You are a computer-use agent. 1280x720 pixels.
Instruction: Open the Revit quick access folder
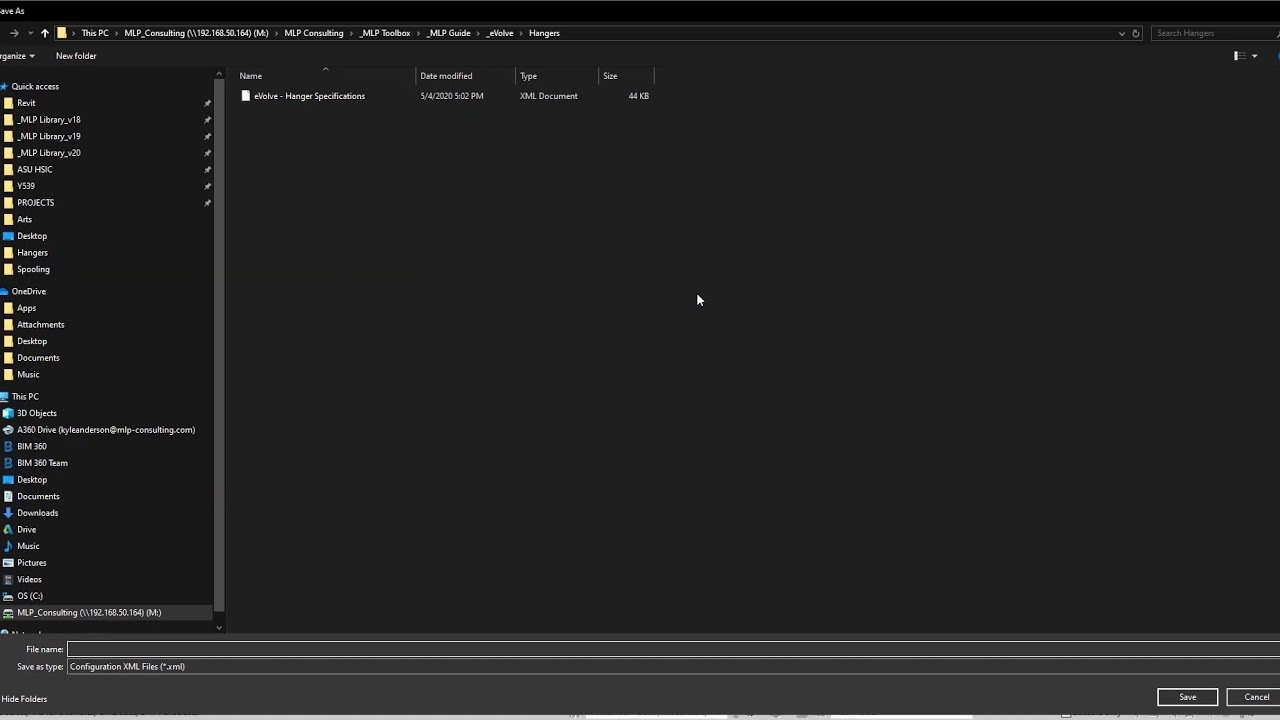tap(26, 103)
